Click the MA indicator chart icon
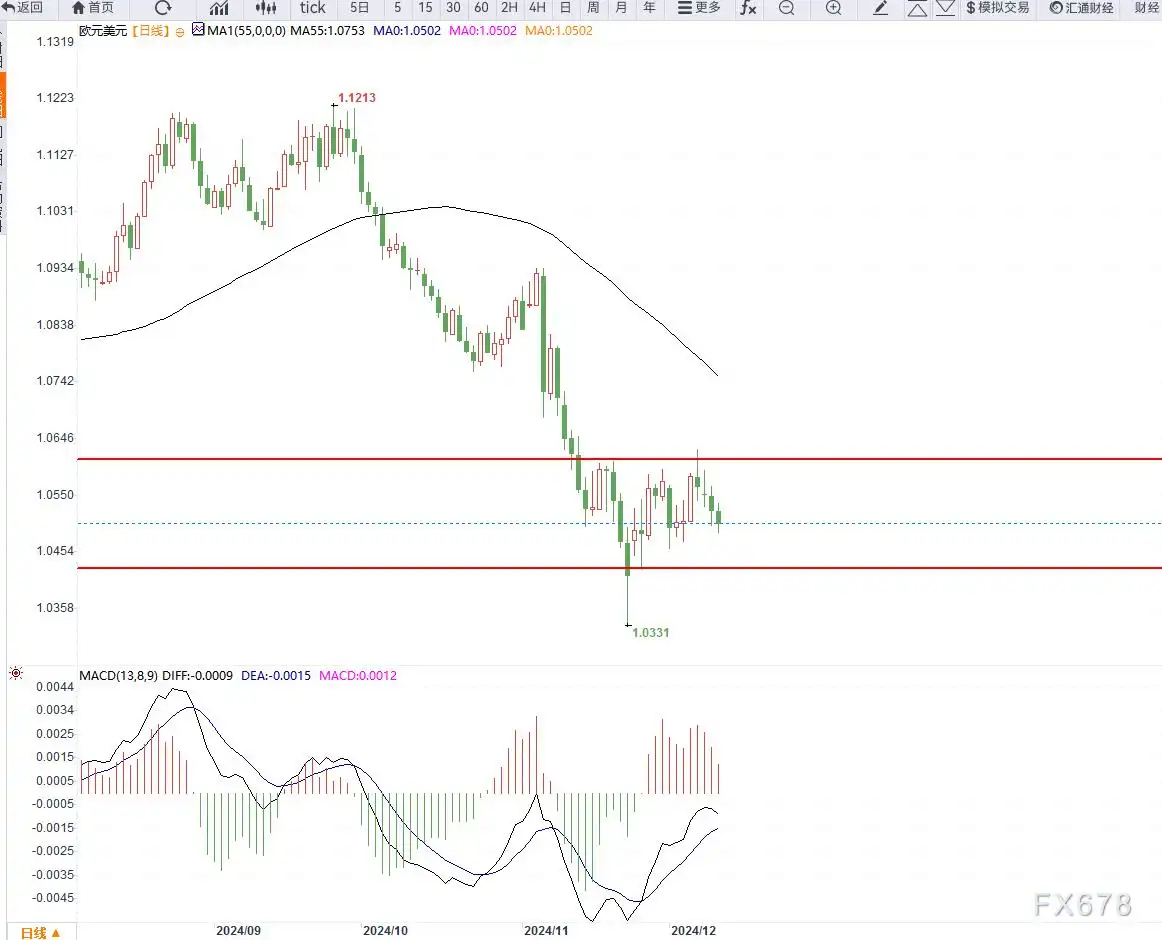Image resolution: width=1162 pixels, height=940 pixels. (198, 30)
